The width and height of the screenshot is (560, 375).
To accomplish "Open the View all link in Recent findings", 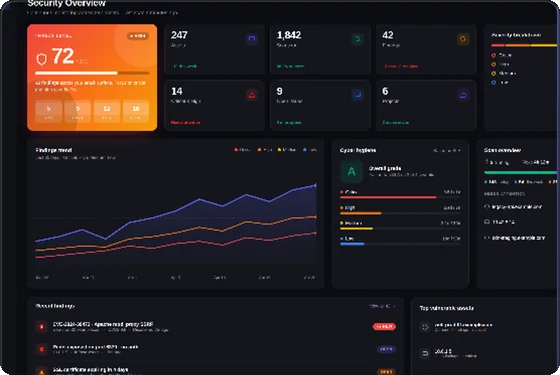I will pyautogui.click(x=382, y=306).
